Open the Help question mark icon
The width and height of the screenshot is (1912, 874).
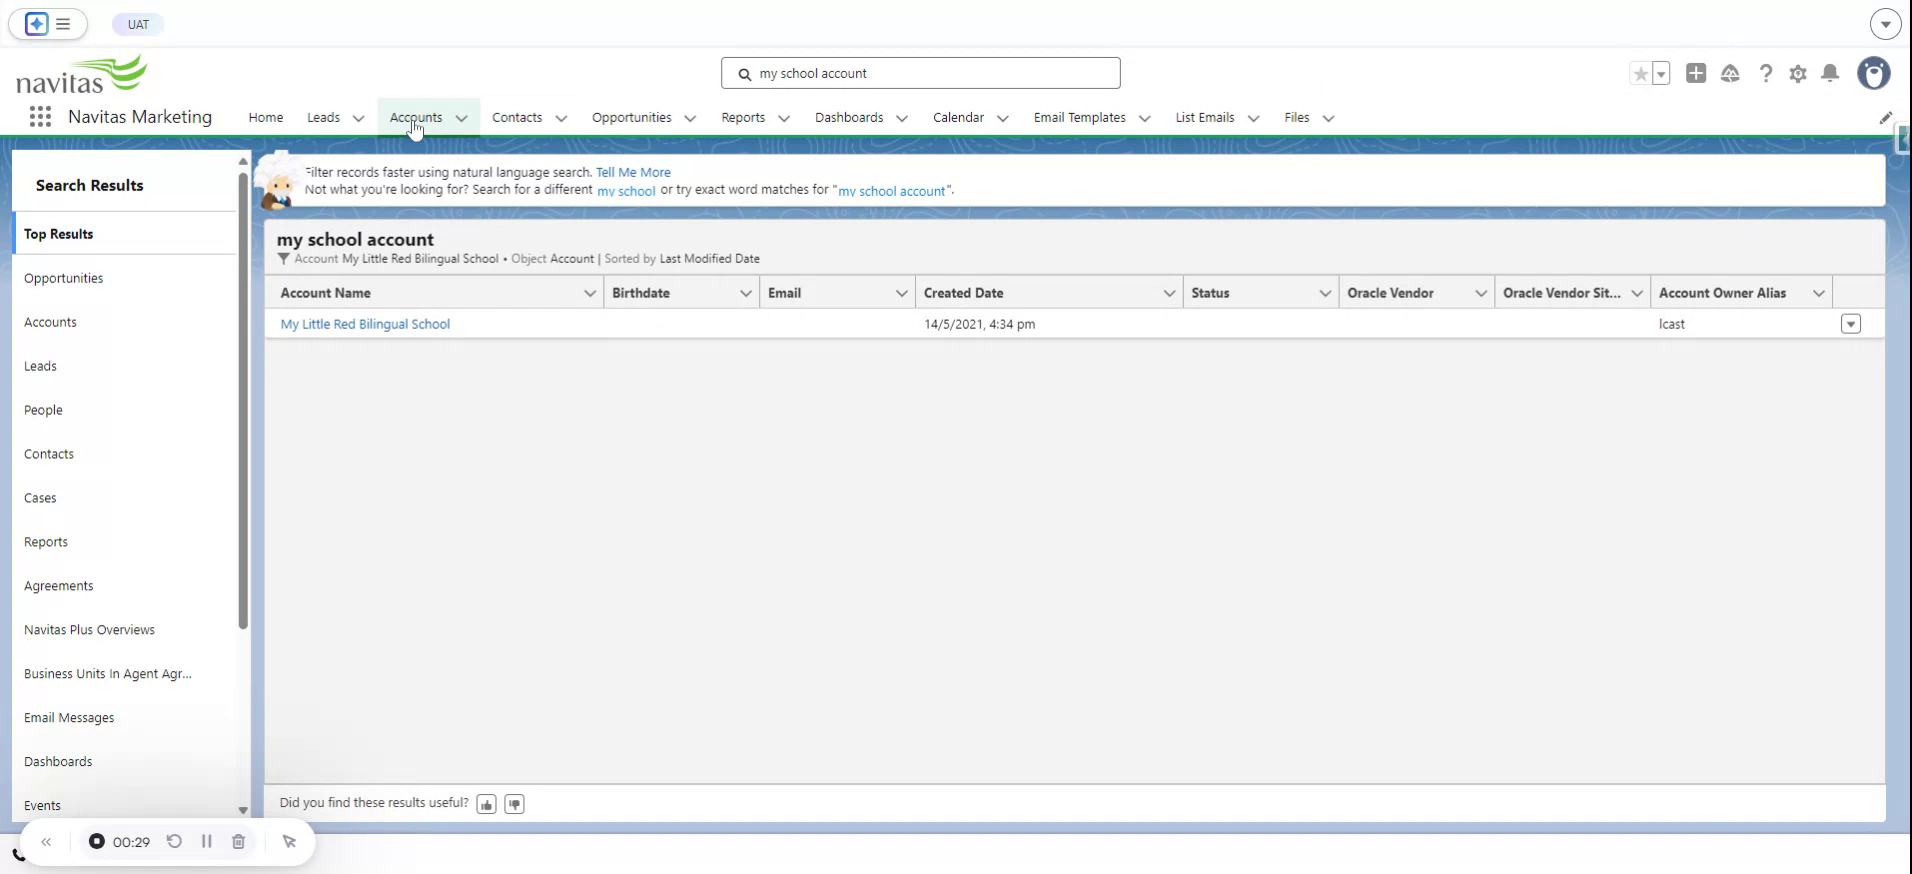(x=1766, y=74)
